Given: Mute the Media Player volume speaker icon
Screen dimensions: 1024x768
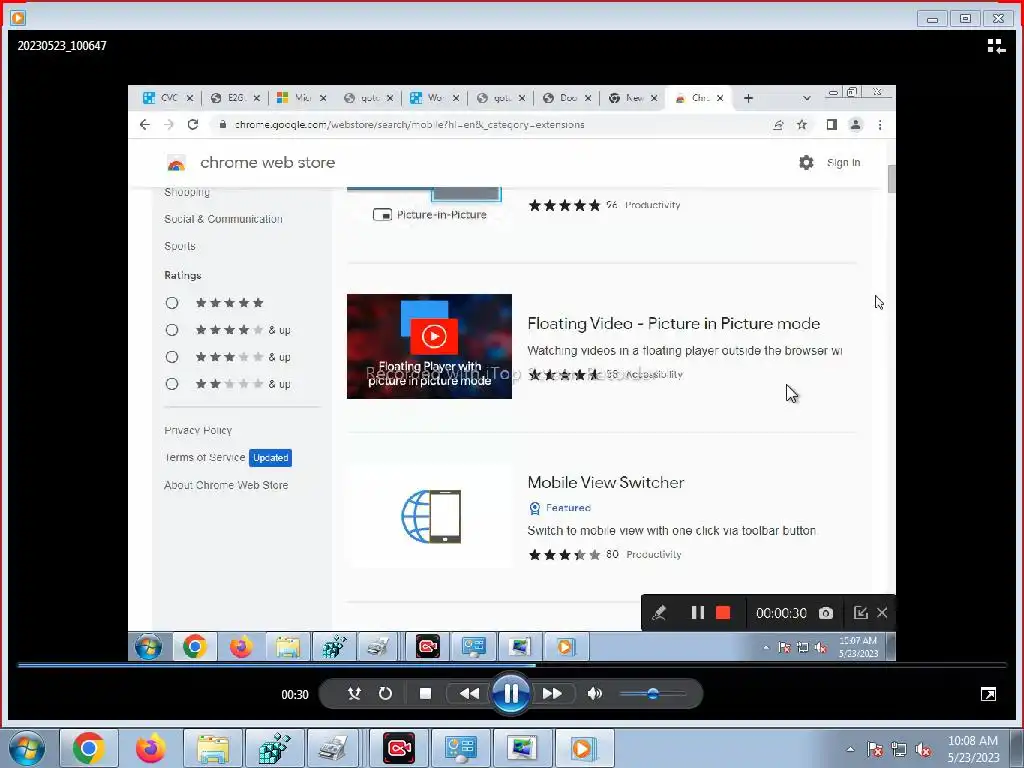Looking at the screenshot, I should [x=594, y=694].
